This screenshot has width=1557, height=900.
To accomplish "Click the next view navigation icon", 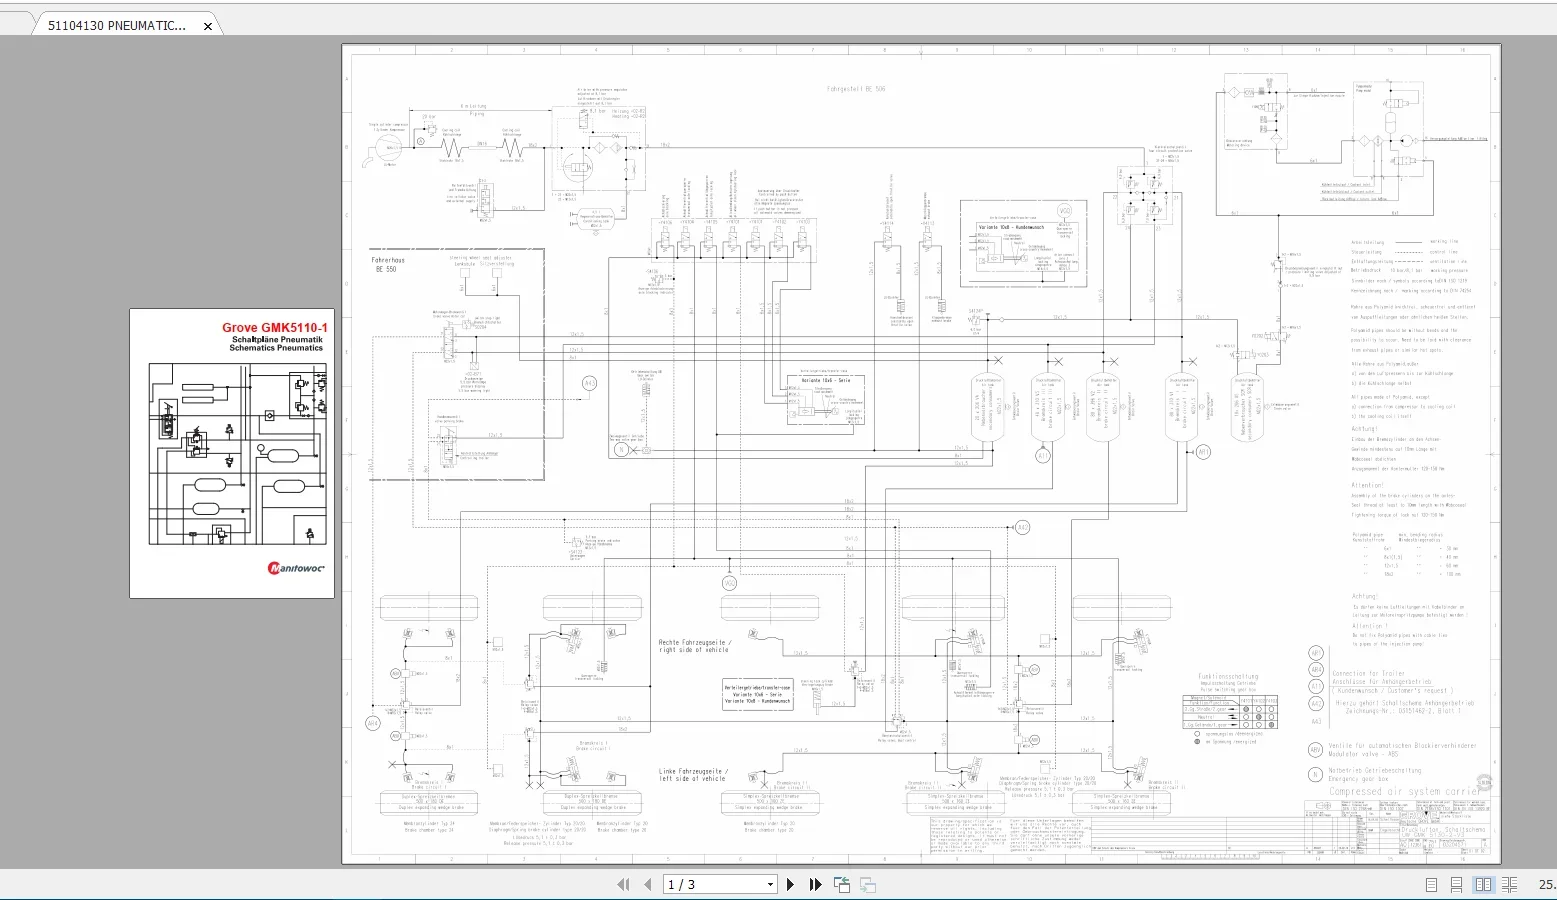I will pyautogui.click(x=868, y=884).
